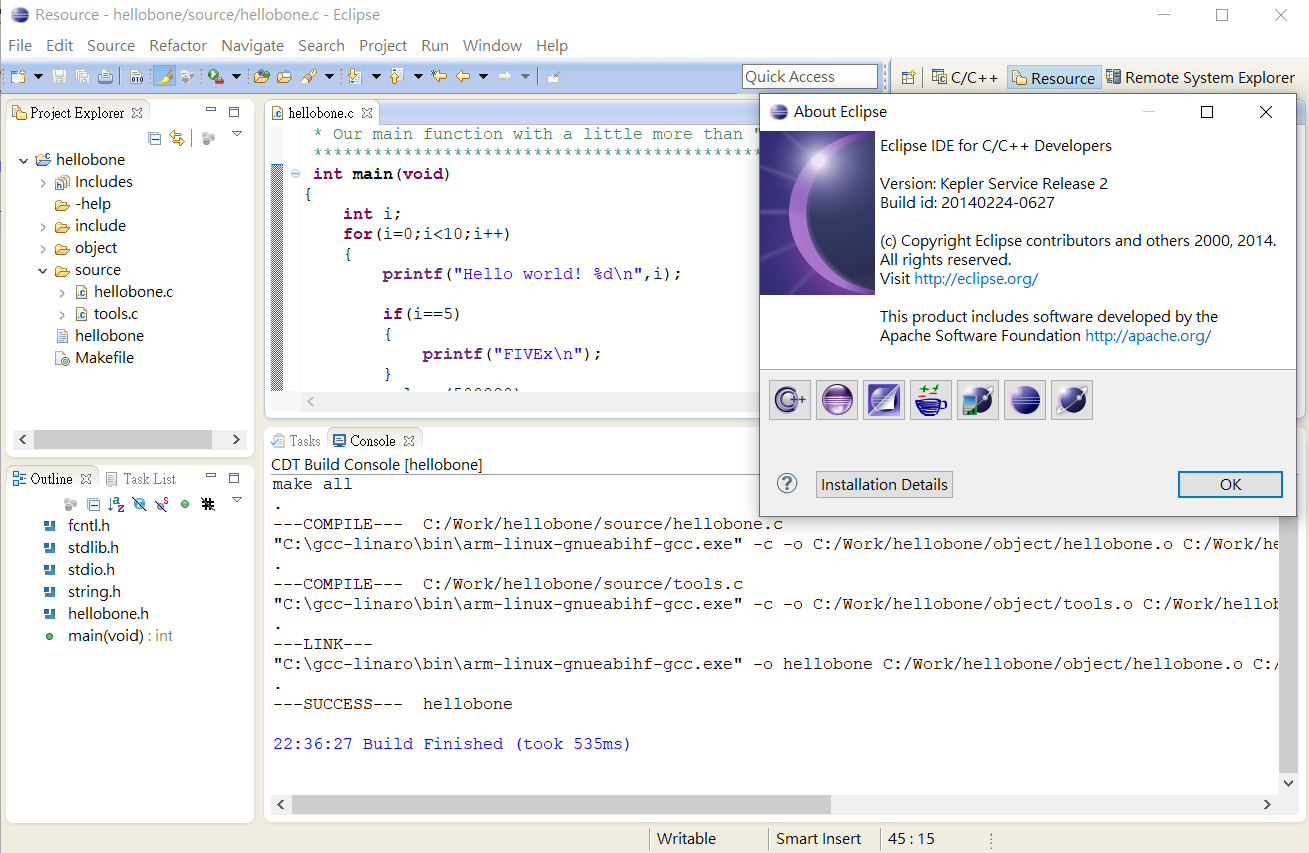Screen dimensions: 1309x853
Task: Click the teacup plug-in icon in About dialog
Action: point(930,400)
